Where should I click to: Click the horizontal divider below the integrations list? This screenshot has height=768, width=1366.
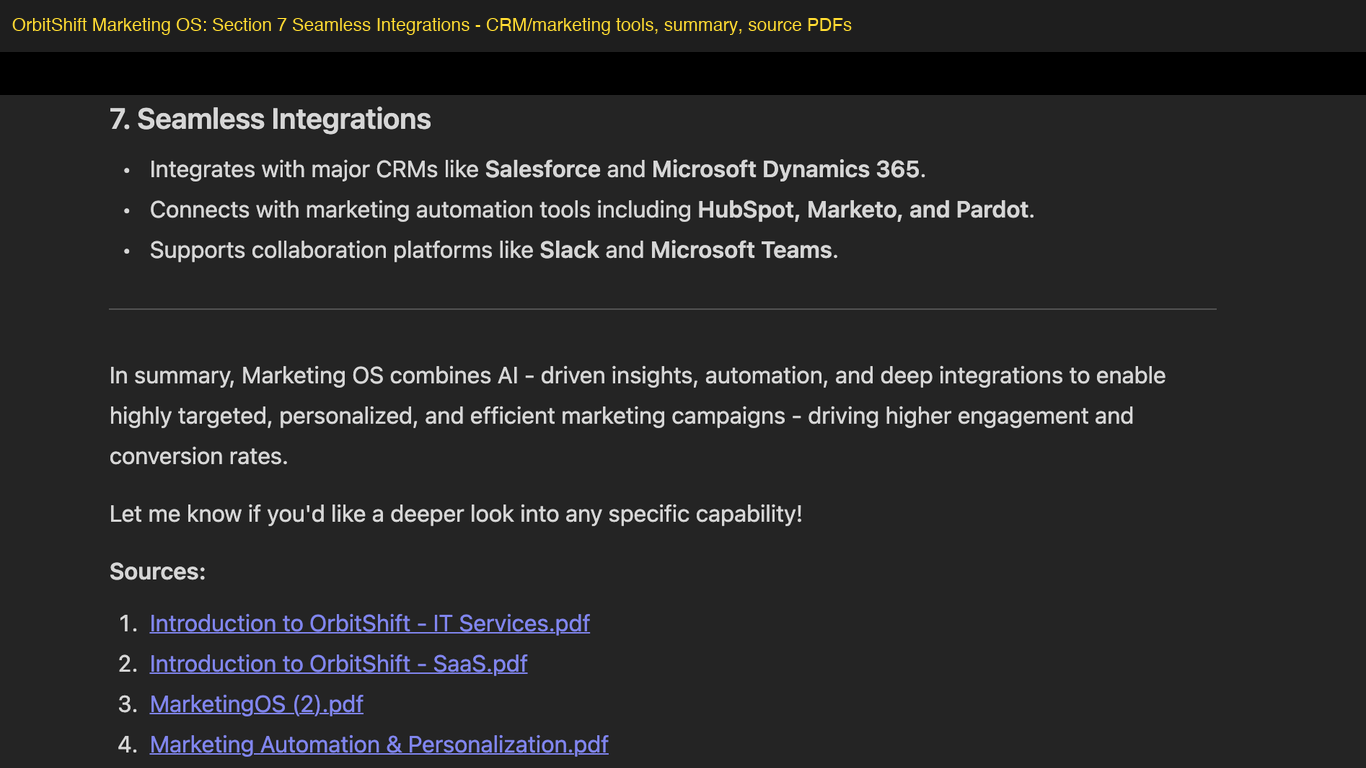pos(663,309)
